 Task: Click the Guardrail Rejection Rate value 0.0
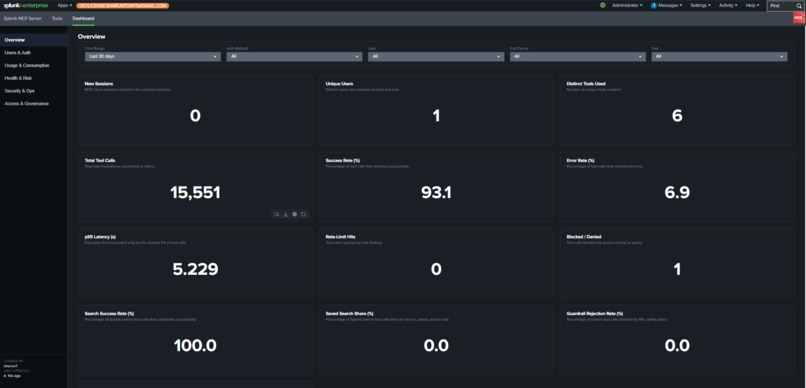677,346
